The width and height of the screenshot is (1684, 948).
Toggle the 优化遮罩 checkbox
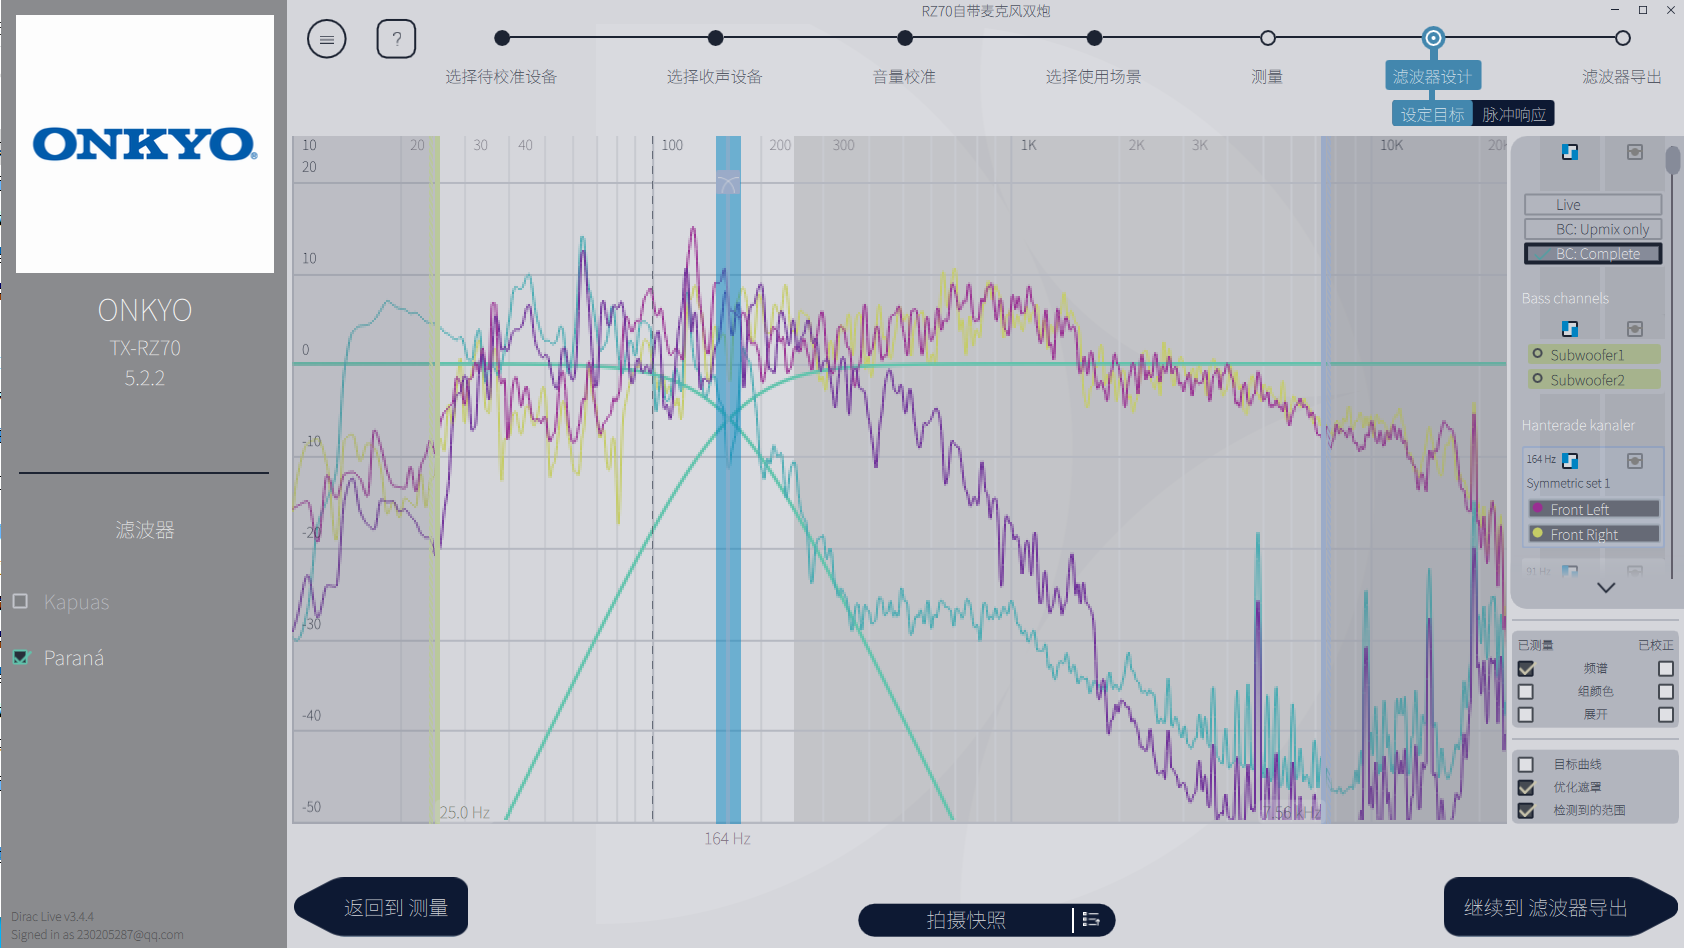[x=1526, y=788]
